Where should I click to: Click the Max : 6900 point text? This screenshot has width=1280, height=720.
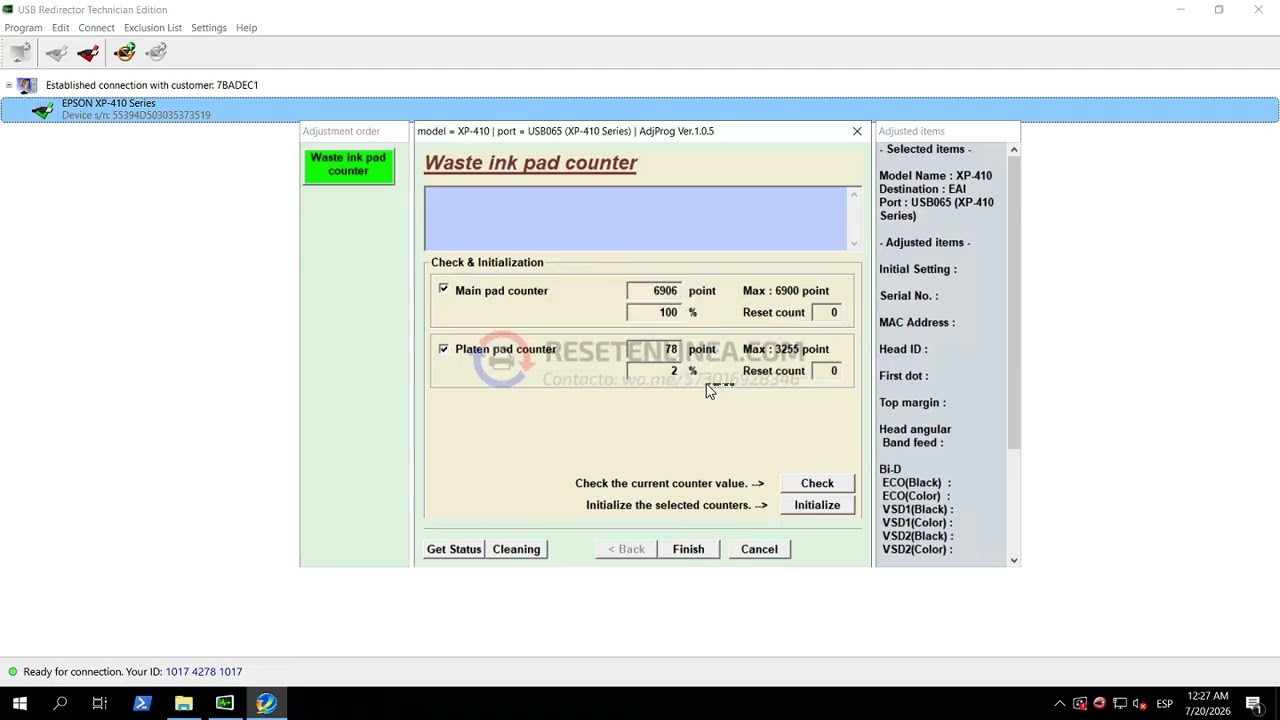(786, 291)
